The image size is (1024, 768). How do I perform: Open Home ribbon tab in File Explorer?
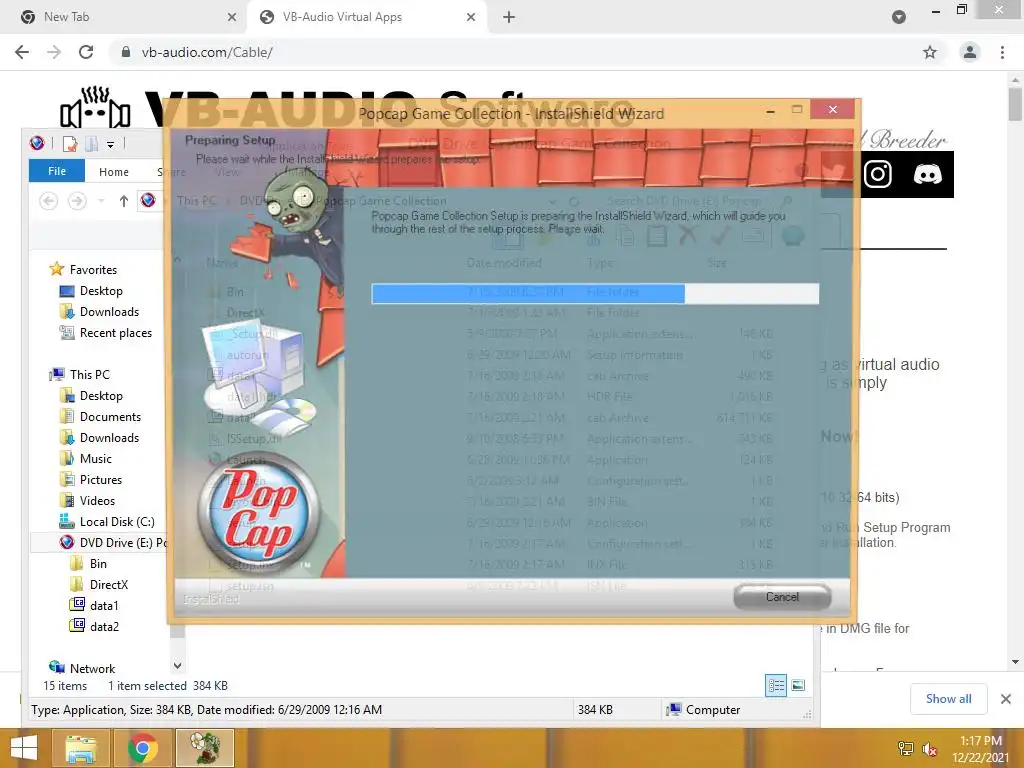pyautogui.click(x=114, y=172)
